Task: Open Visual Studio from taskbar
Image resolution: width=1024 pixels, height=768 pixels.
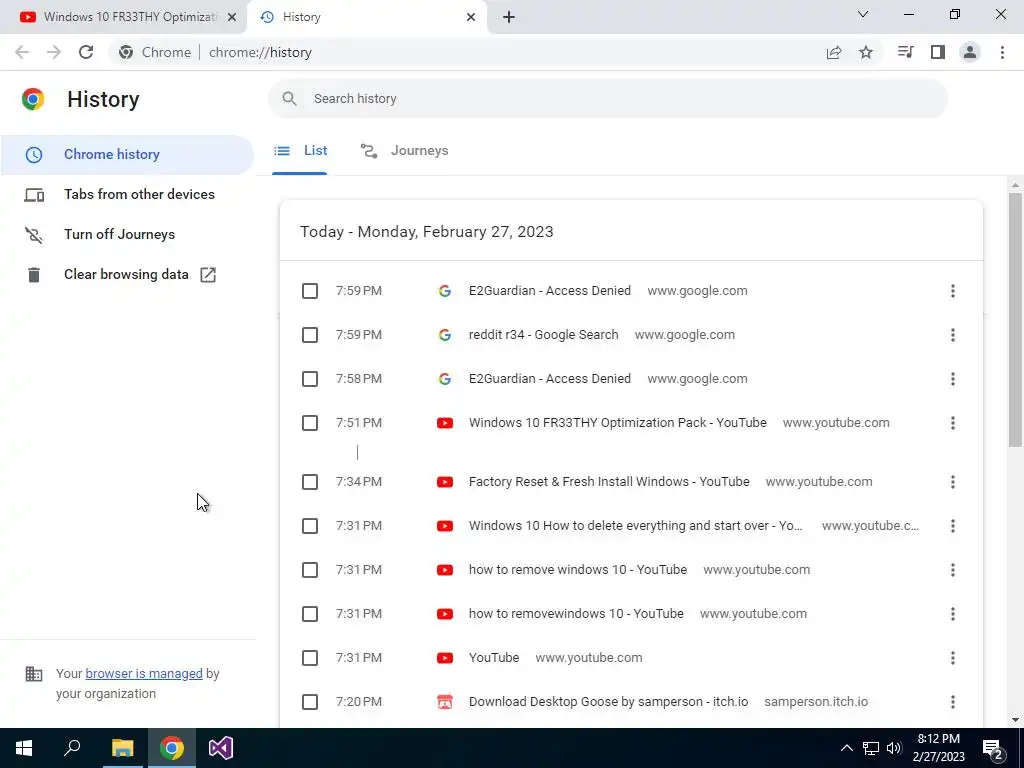Action: tap(221, 748)
